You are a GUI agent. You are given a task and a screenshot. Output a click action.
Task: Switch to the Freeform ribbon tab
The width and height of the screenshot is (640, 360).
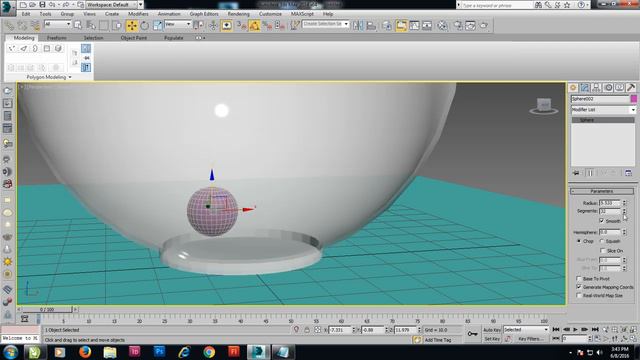pyautogui.click(x=57, y=38)
